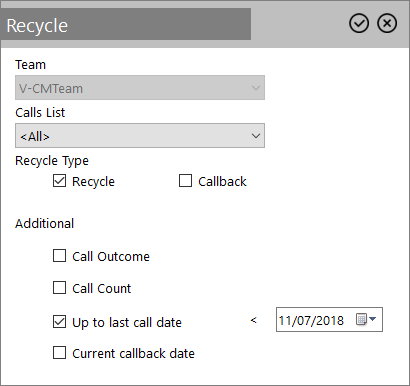Click the Recycle Type heading
The height and width of the screenshot is (386, 410).
tap(52, 161)
